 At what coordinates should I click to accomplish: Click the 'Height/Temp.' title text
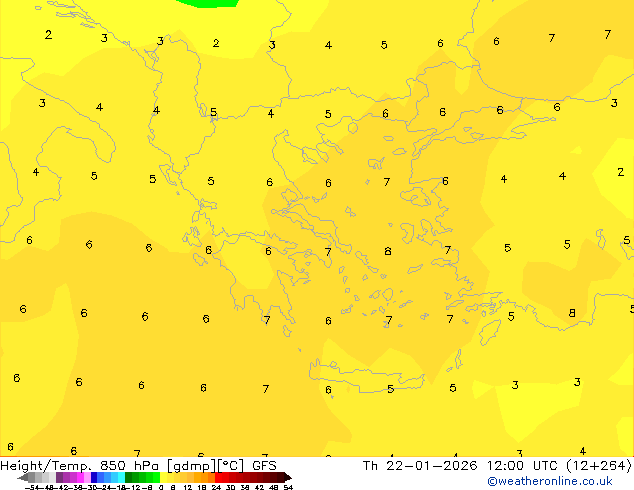pyautogui.click(x=46, y=466)
